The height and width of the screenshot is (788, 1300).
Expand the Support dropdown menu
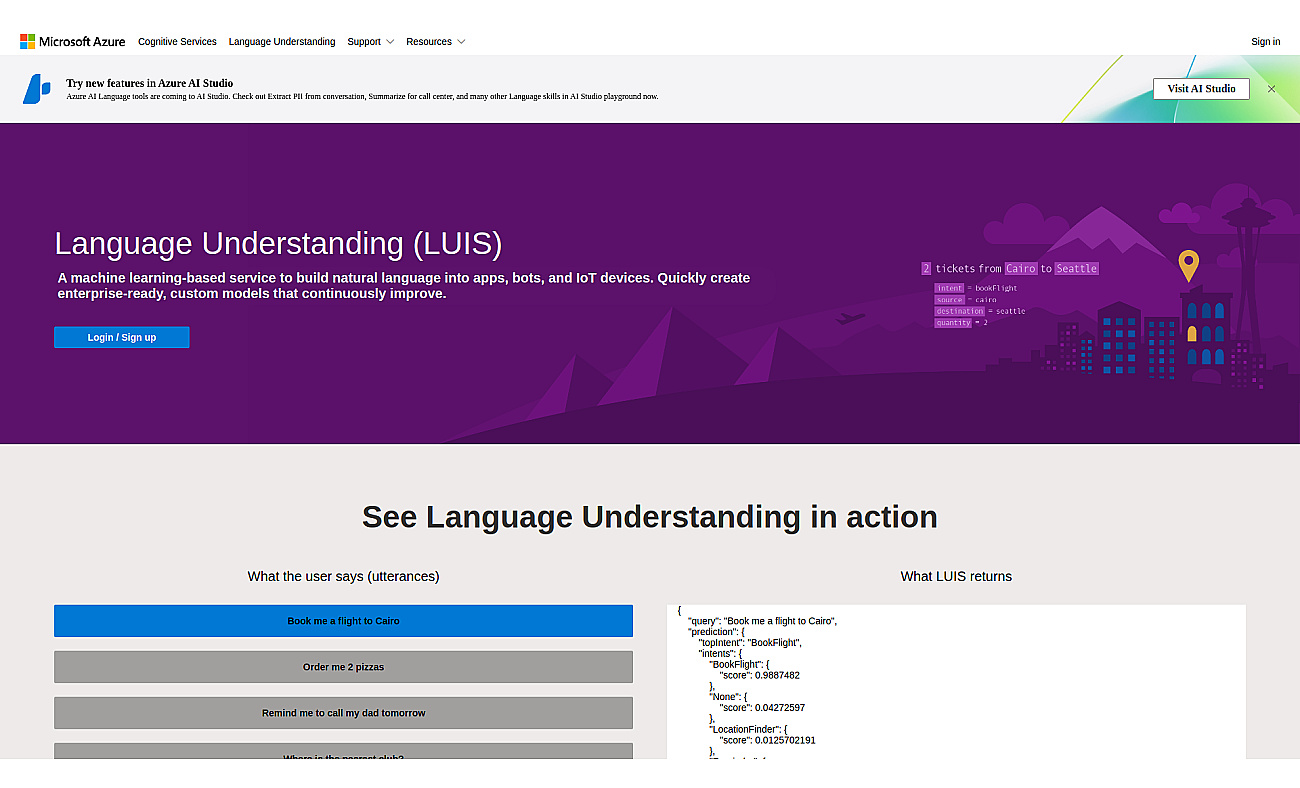click(370, 42)
